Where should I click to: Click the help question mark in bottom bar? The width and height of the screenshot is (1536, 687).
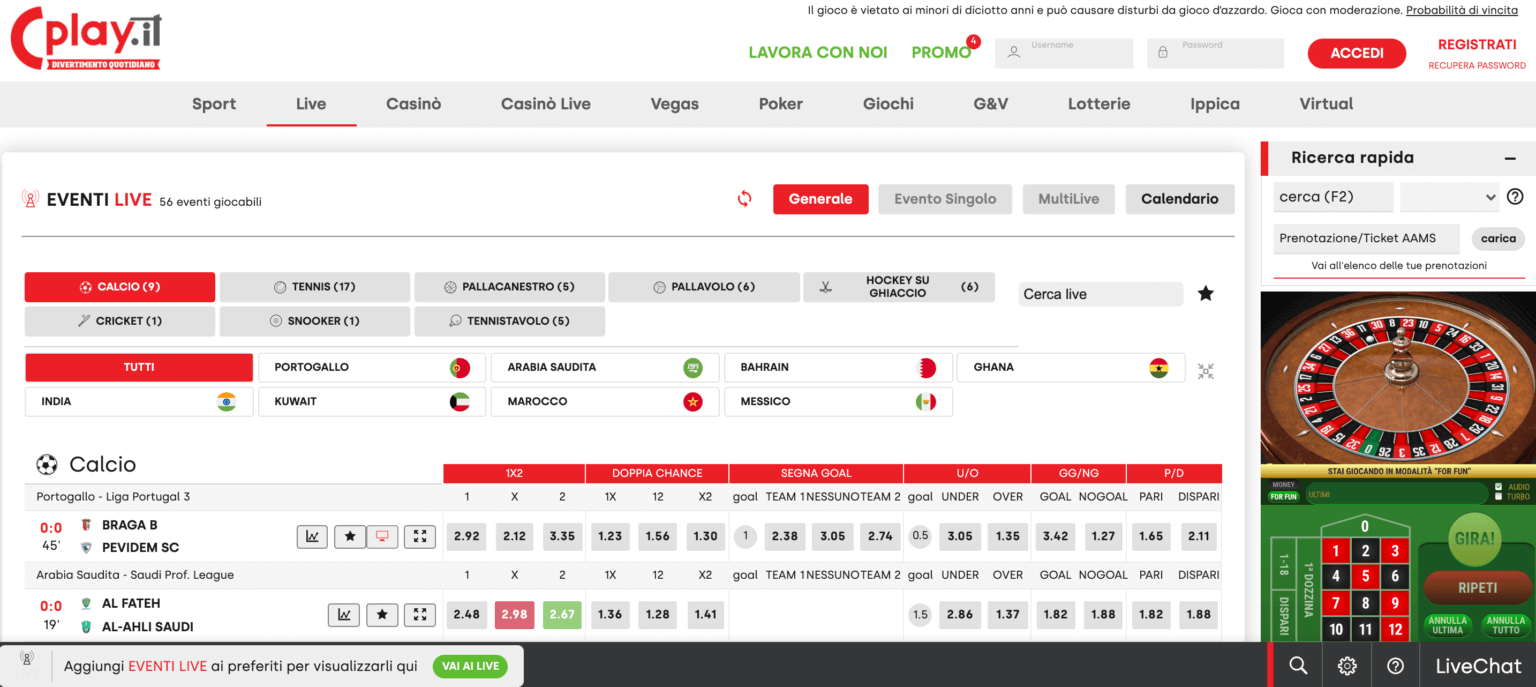tap(1396, 666)
